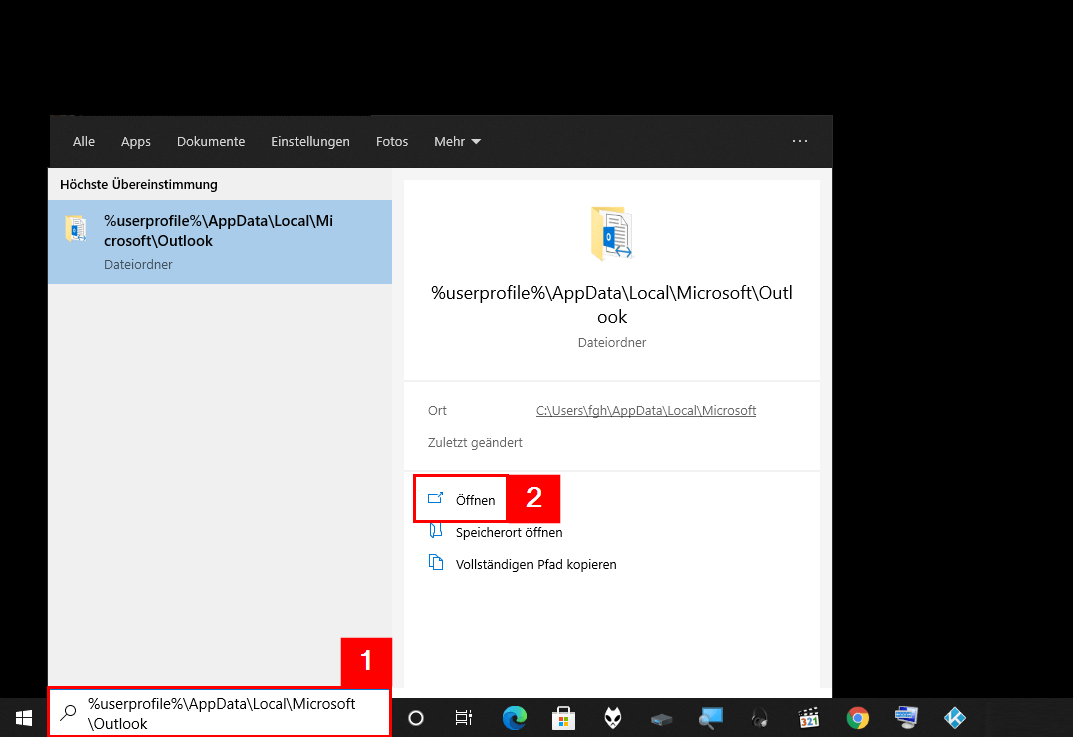Screen dimensions: 1073x737
Task: Click the large Outlook folder preview icon
Action: pos(612,233)
